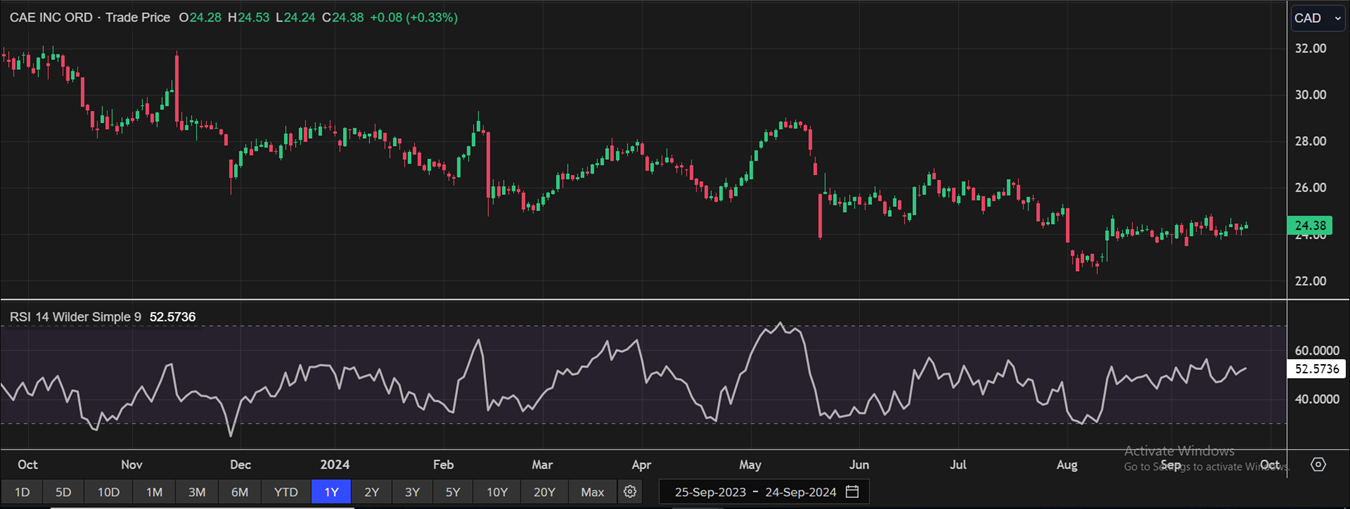Select the 10Y time range

pyautogui.click(x=497, y=492)
